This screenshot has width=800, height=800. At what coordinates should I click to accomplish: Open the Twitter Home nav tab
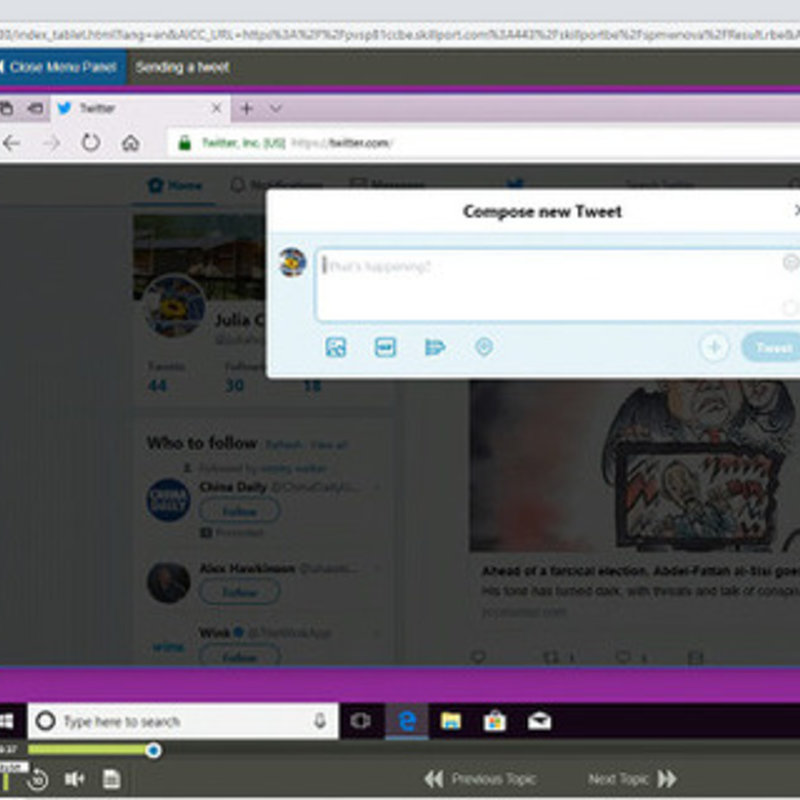pos(174,186)
